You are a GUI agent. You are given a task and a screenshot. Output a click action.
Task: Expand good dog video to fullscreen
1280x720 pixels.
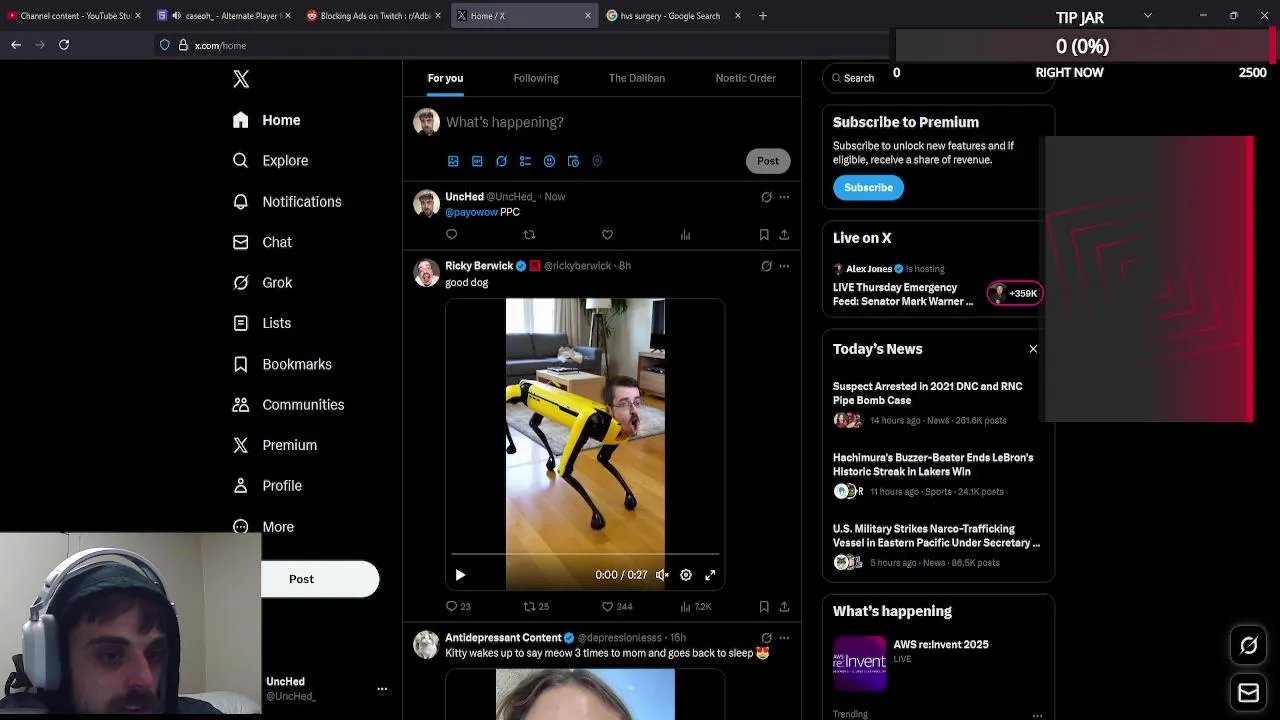(x=710, y=575)
